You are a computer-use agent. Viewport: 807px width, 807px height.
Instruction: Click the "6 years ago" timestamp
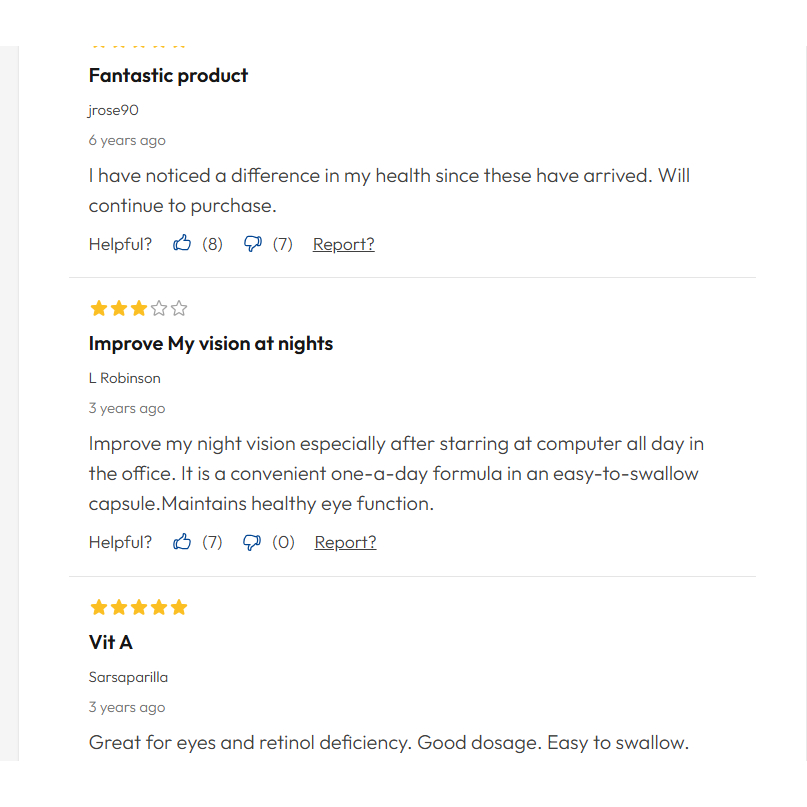coord(127,140)
